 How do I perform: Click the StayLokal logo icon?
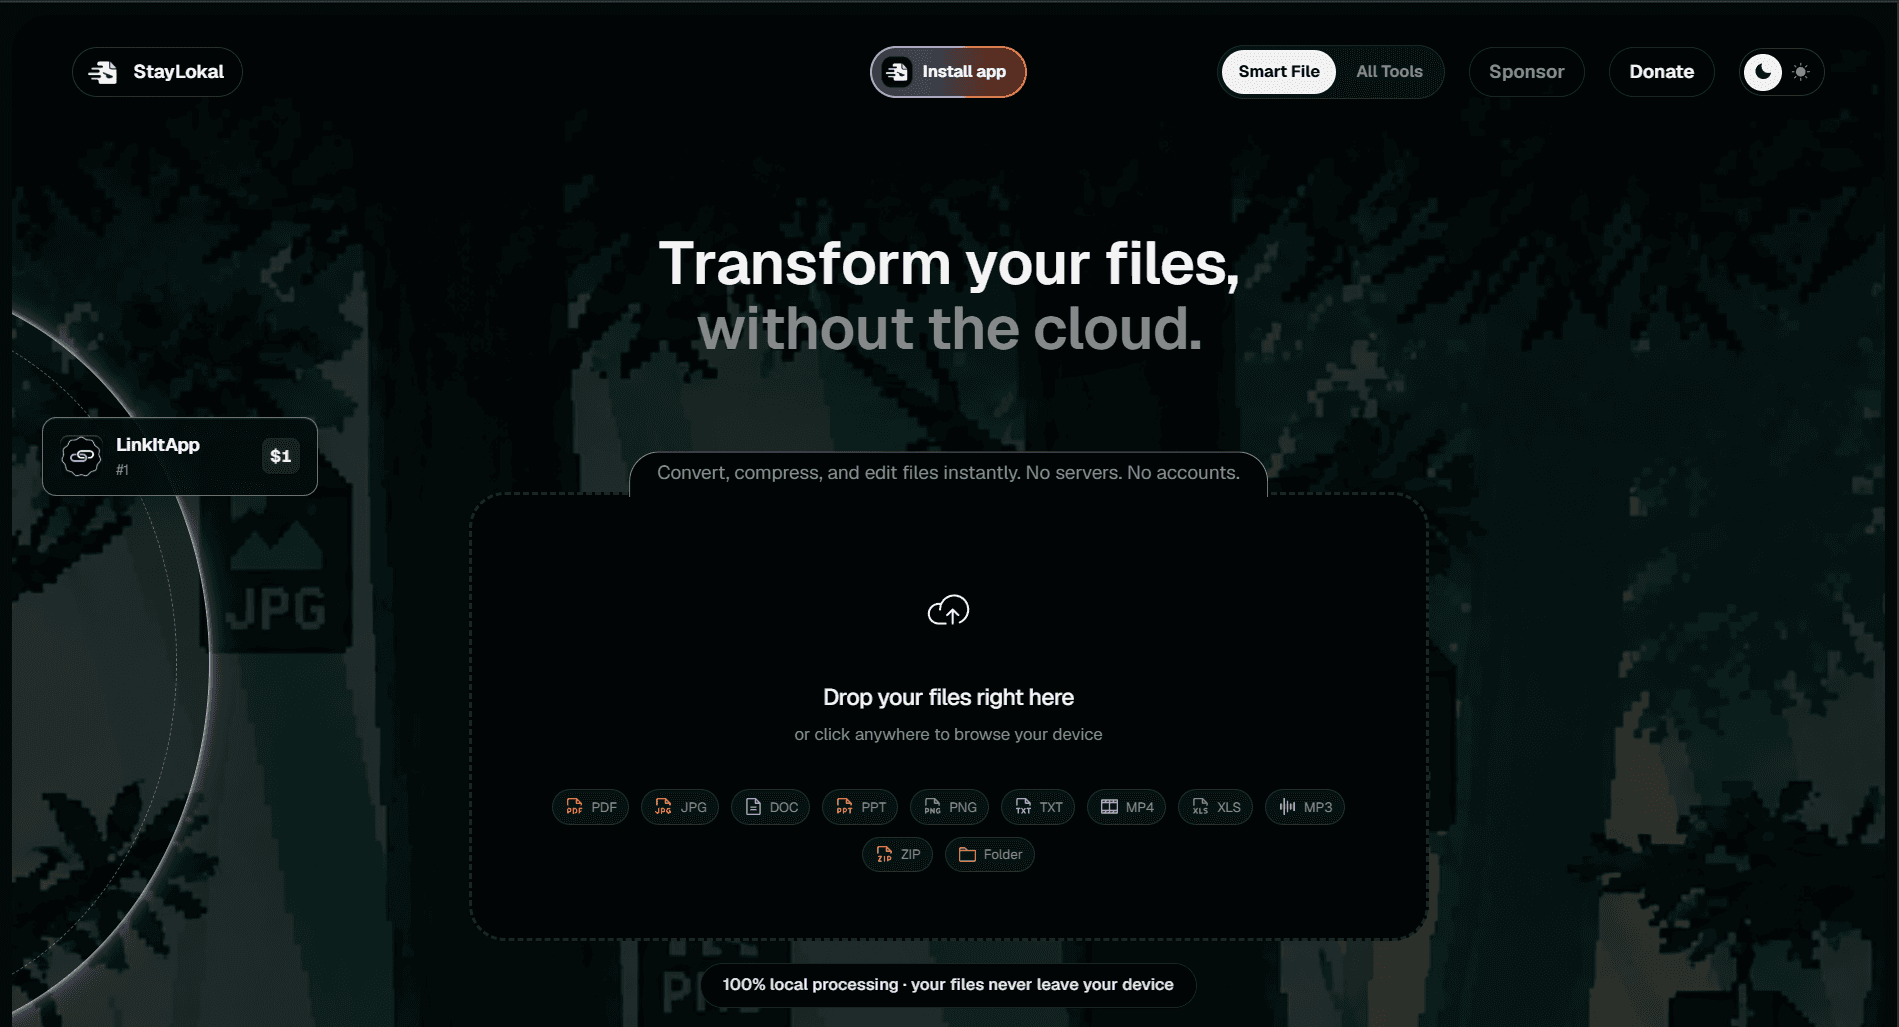(x=103, y=72)
